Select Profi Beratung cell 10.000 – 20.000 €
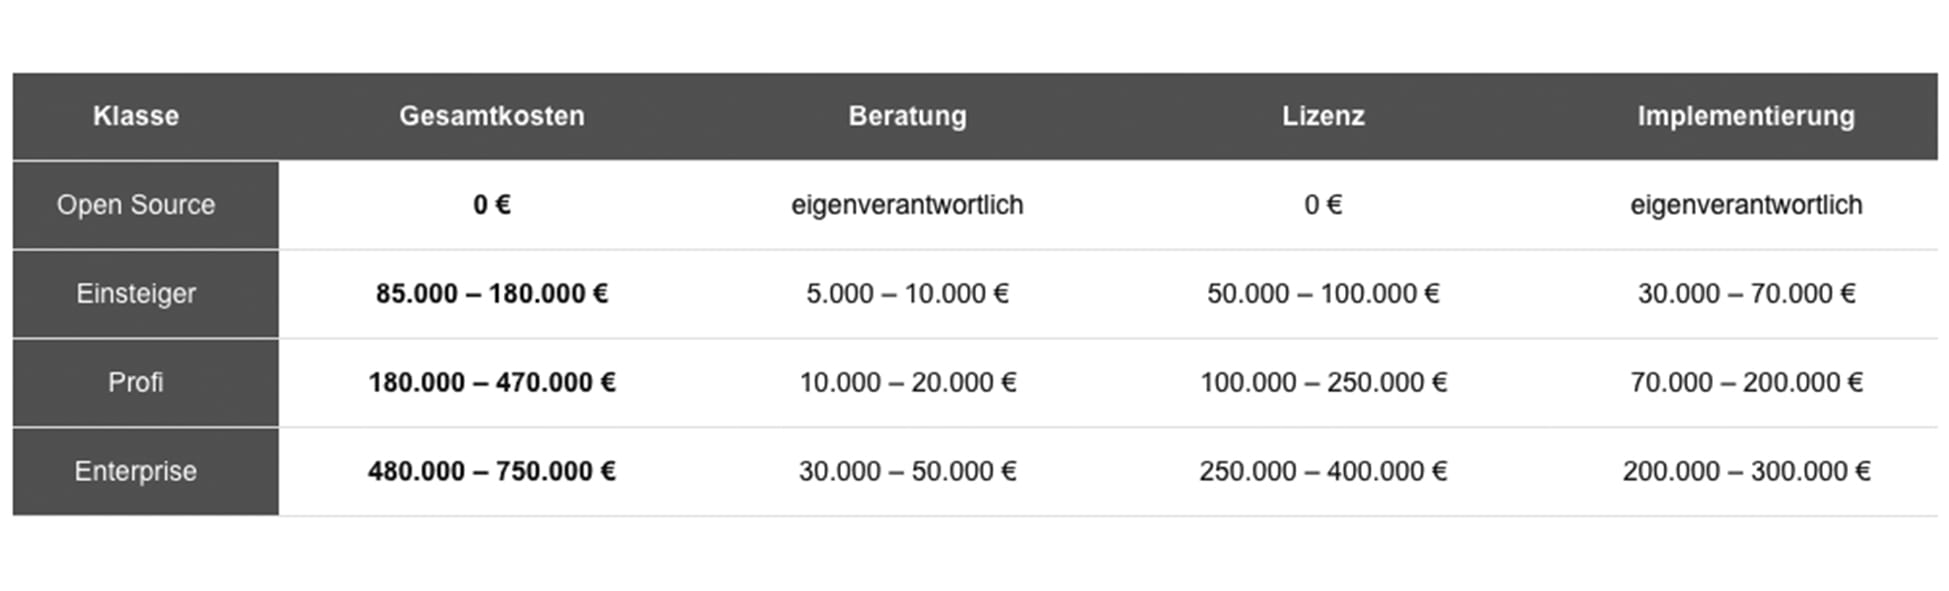The image size is (1949, 591). [x=907, y=382]
